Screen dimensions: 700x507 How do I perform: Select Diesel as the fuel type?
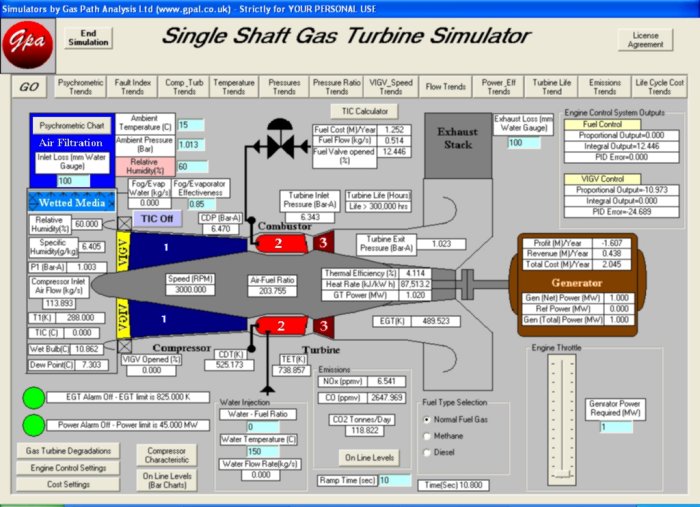tap(429, 452)
